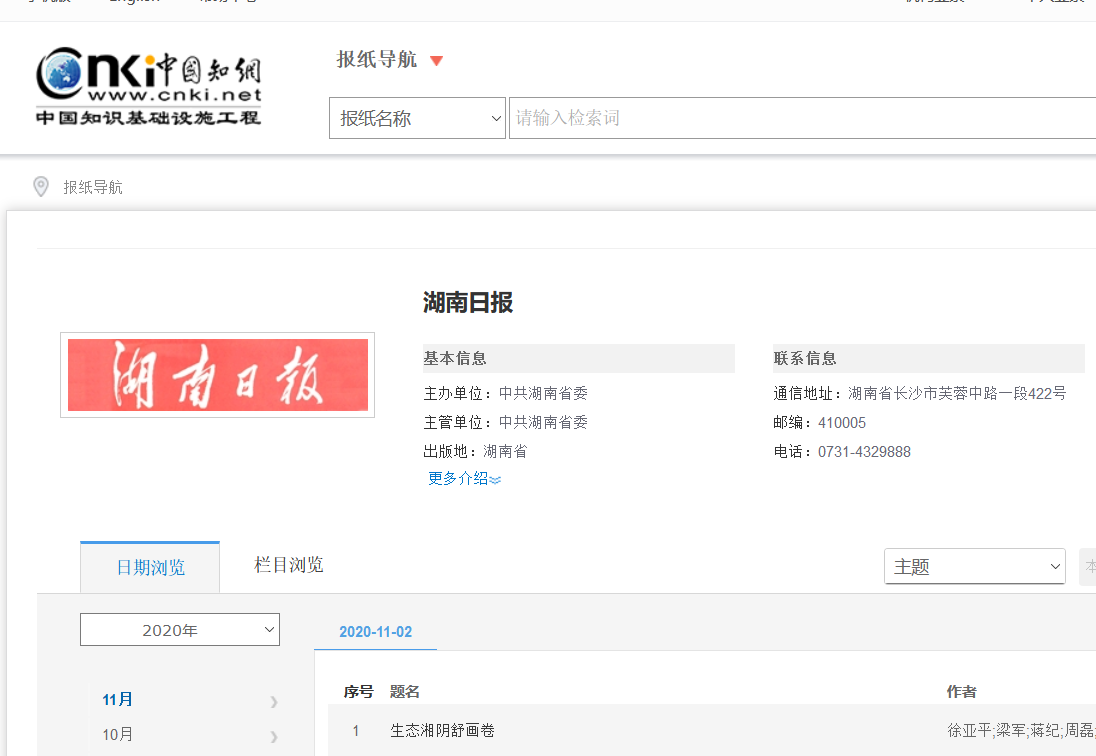Select the 2020-11-02 date tab
1096x756 pixels.
pyautogui.click(x=375, y=632)
